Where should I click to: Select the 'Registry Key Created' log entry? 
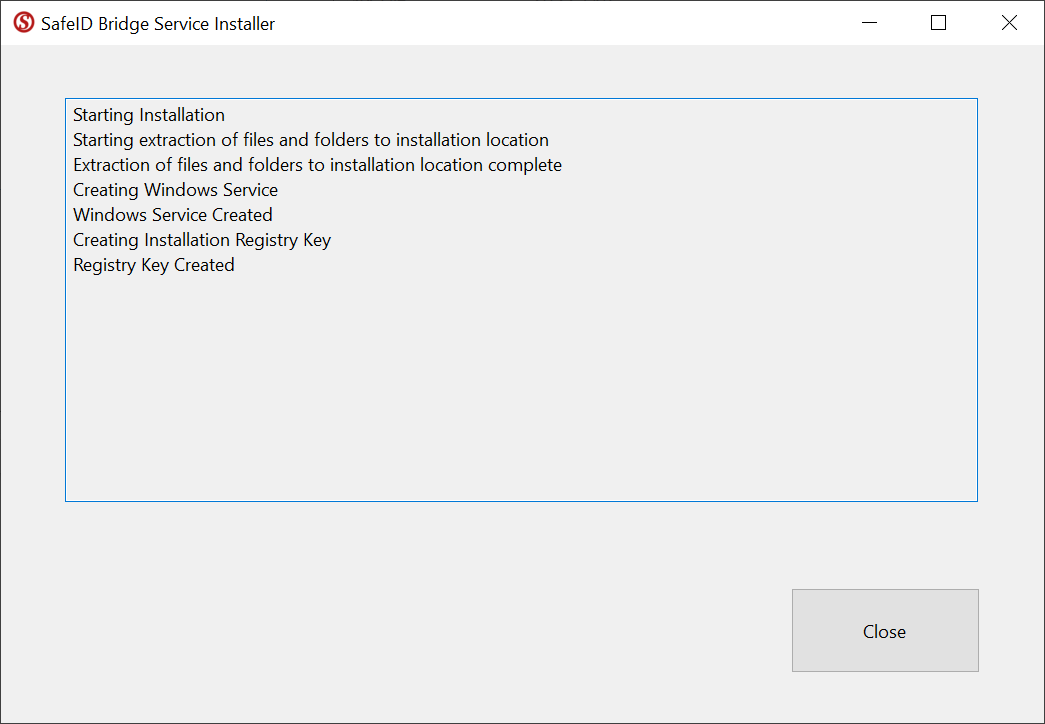(153, 265)
